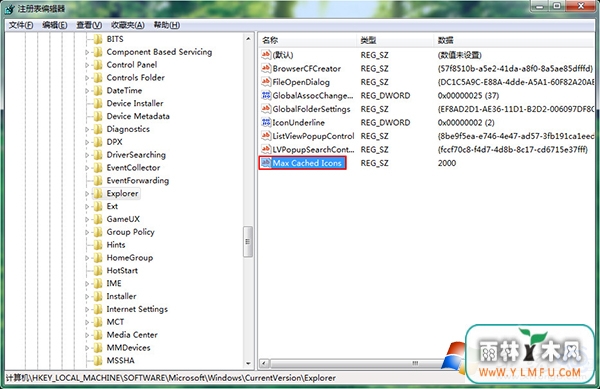The height and width of the screenshot is (389, 600).
Task: Click the tree pane vertical scrollbar thumb
Action: (248, 241)
